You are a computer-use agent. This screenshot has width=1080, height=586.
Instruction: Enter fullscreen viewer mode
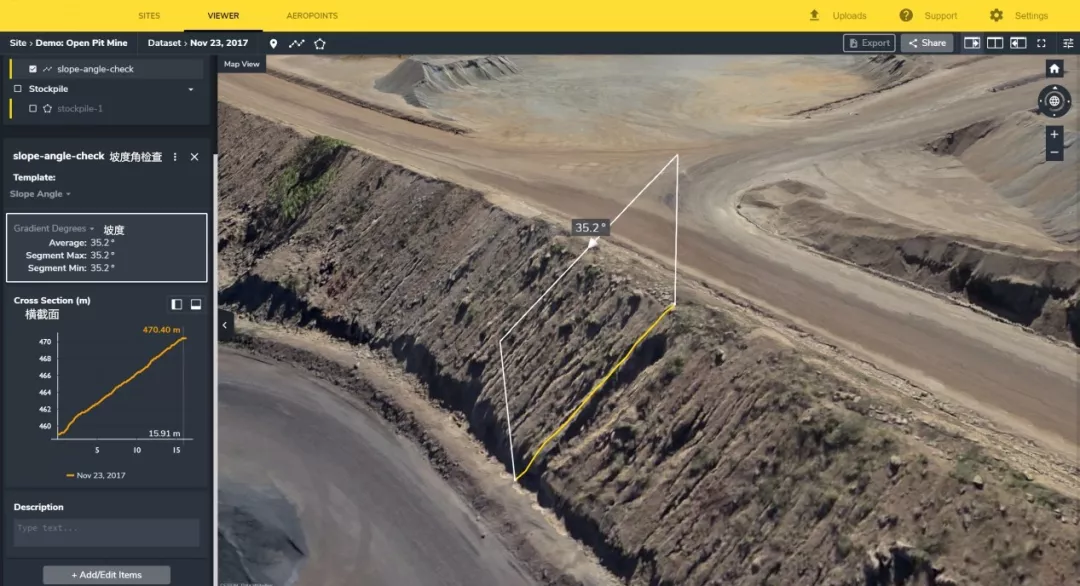click(x=1042, y=43)
